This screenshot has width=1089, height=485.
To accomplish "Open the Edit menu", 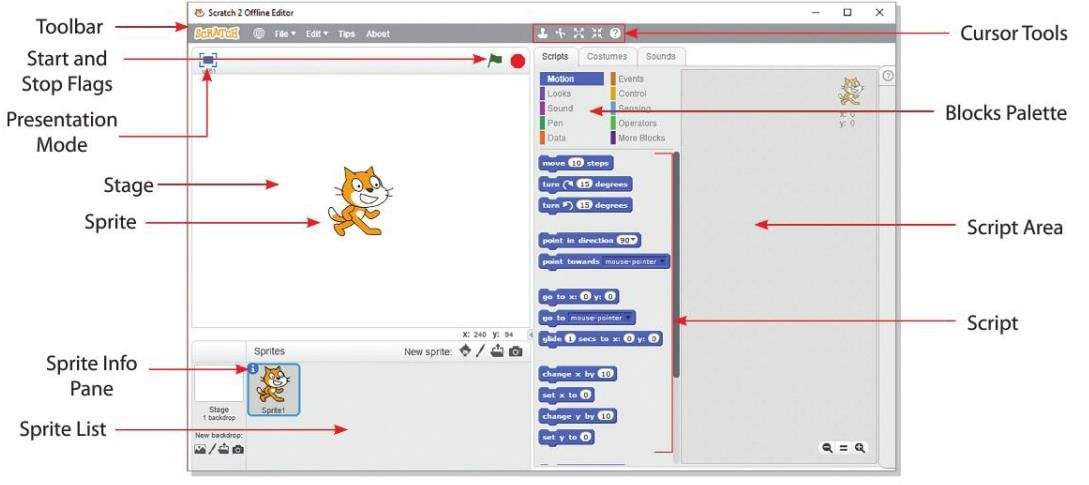I will 317,33.
